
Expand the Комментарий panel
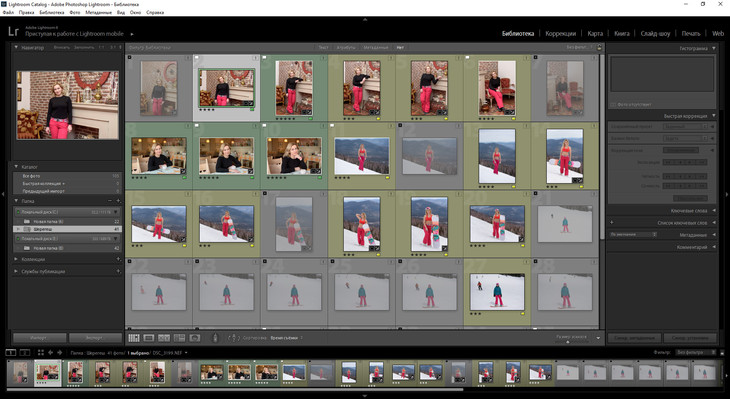pyautogui.click(x=714, y=247)
